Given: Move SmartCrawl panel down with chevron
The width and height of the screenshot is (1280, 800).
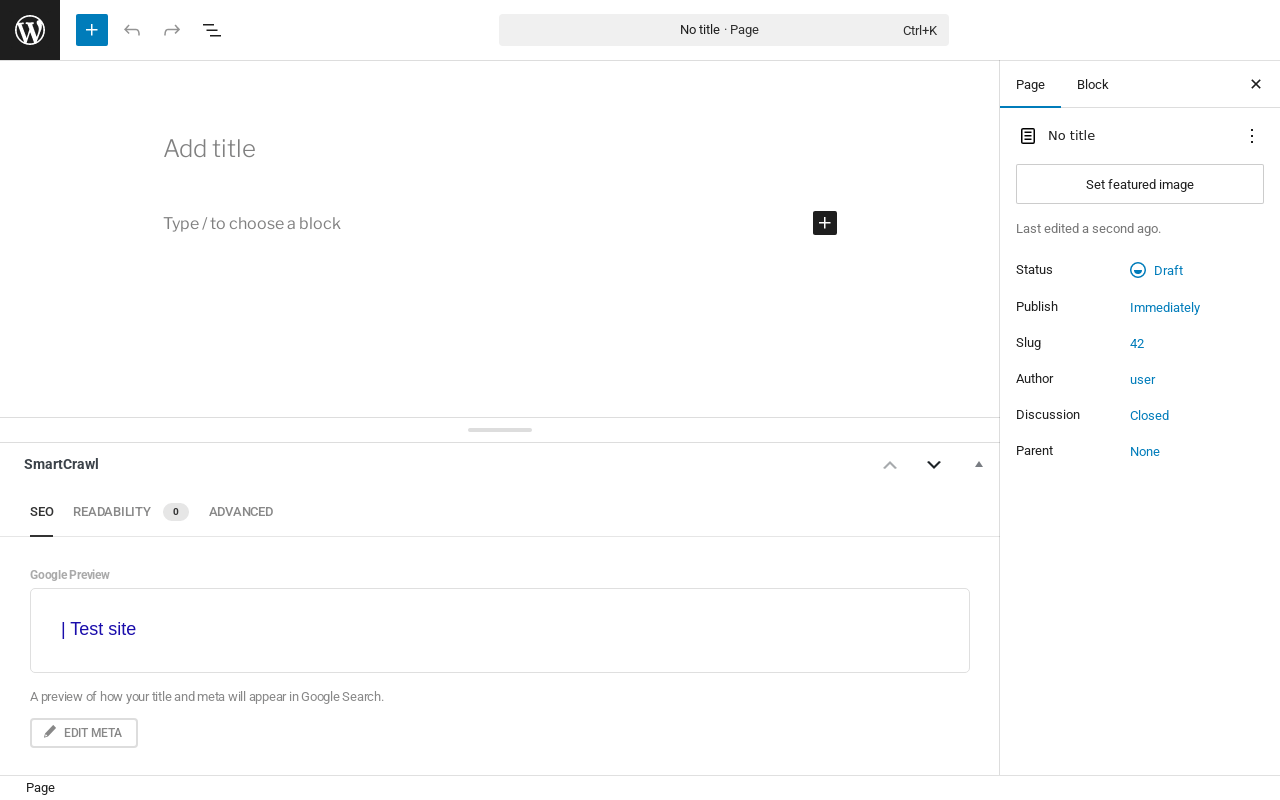Looking at the screenshot, I should coord(934,464).
